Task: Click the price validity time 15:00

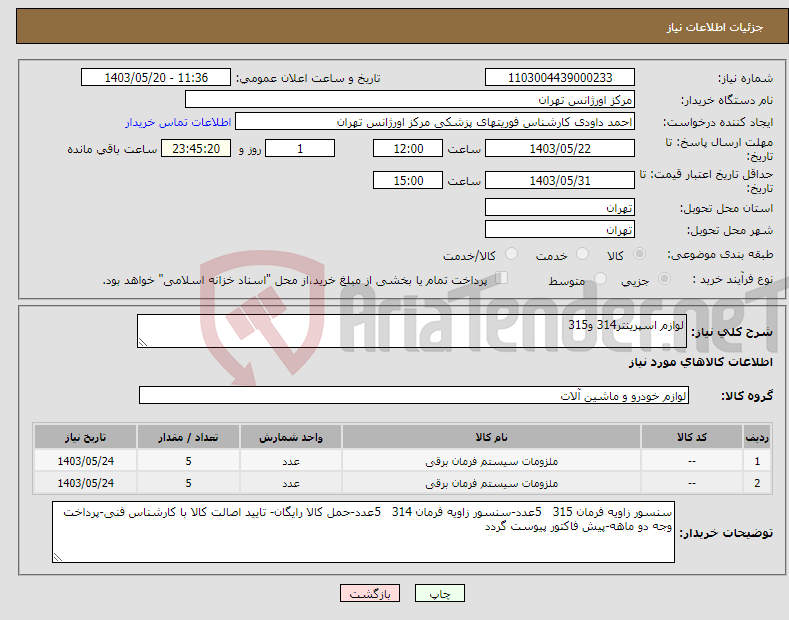Action: (408, 180)
